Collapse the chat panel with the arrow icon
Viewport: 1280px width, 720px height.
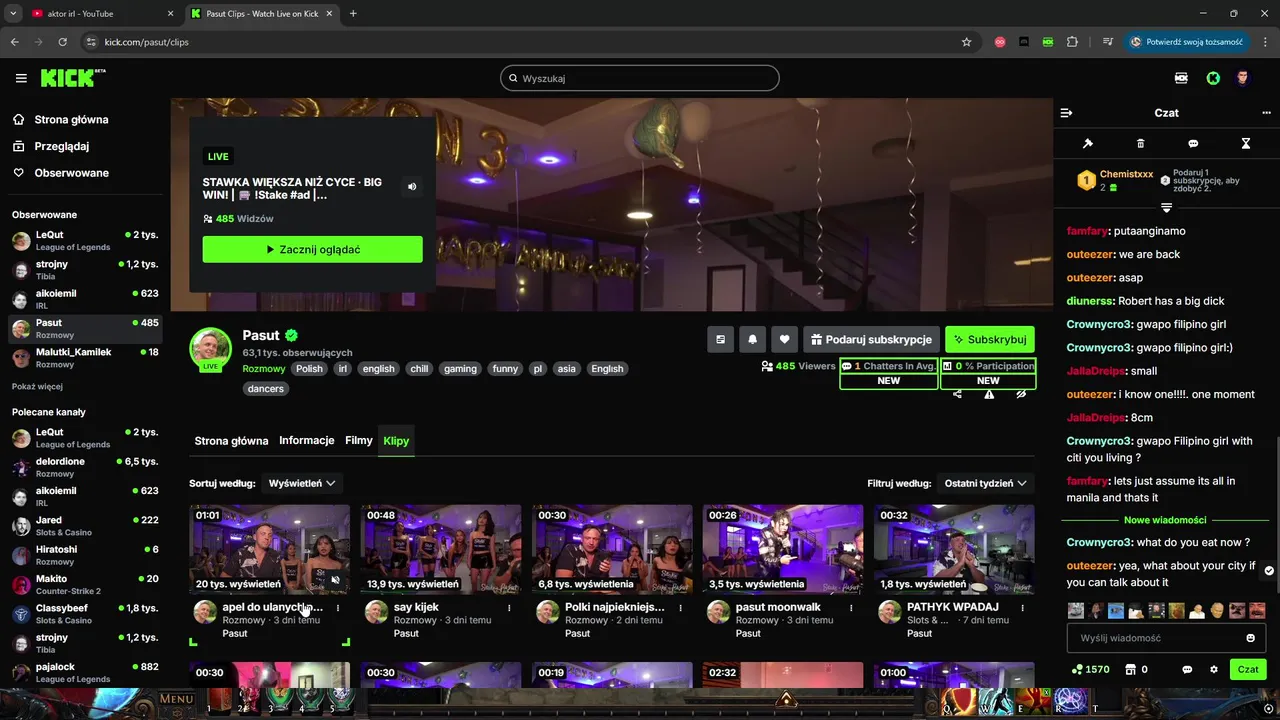point(1066,113)
